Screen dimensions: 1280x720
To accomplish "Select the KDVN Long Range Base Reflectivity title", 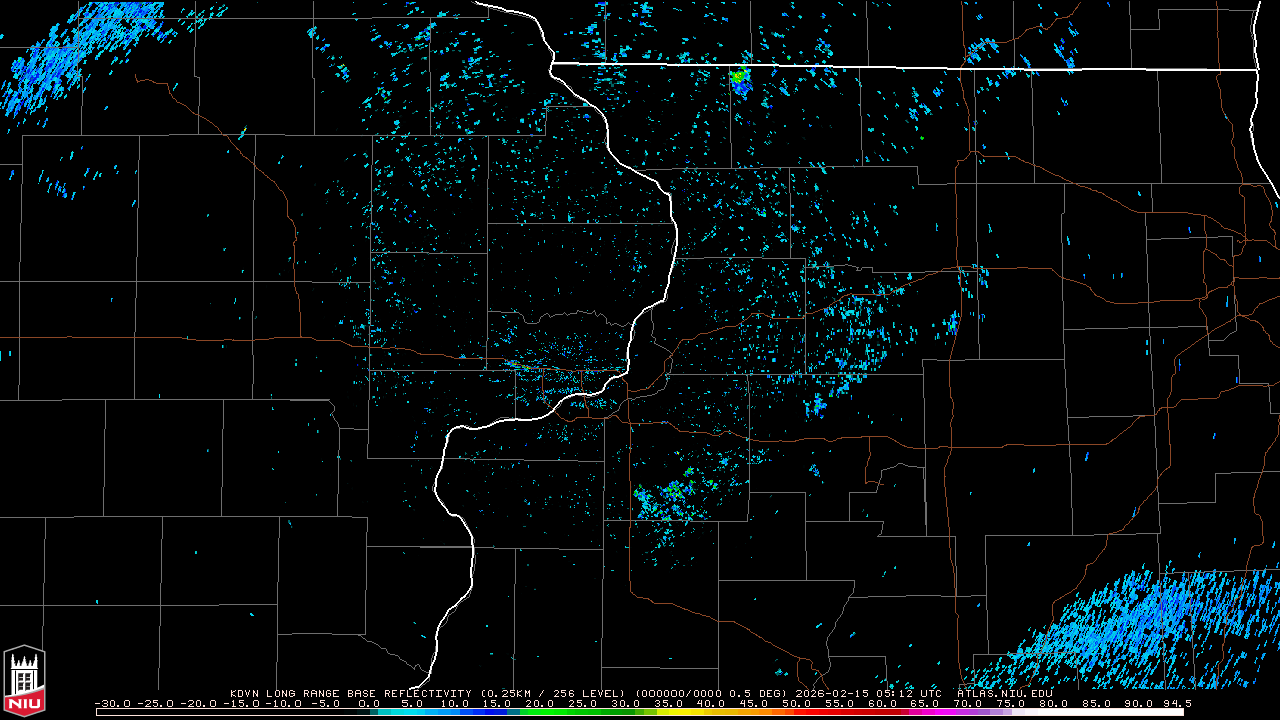I will [352, 693].
